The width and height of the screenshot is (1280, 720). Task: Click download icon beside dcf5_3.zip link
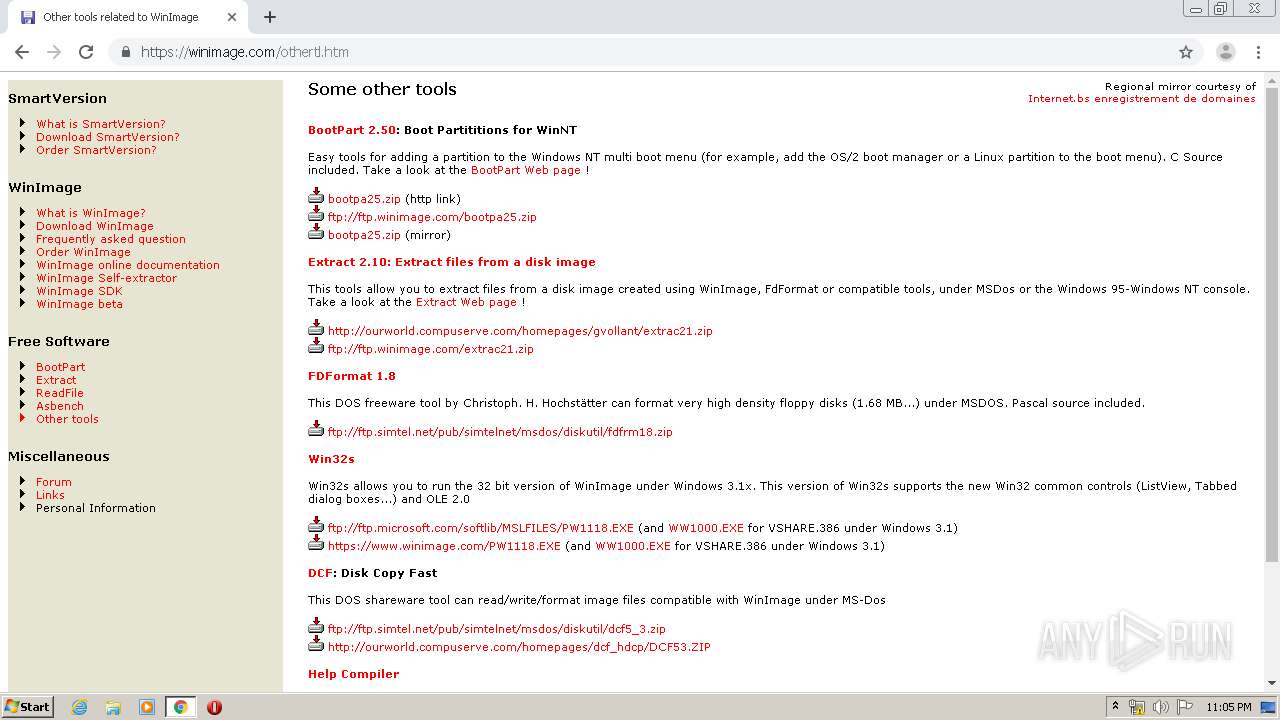click(x=316, y=625)
